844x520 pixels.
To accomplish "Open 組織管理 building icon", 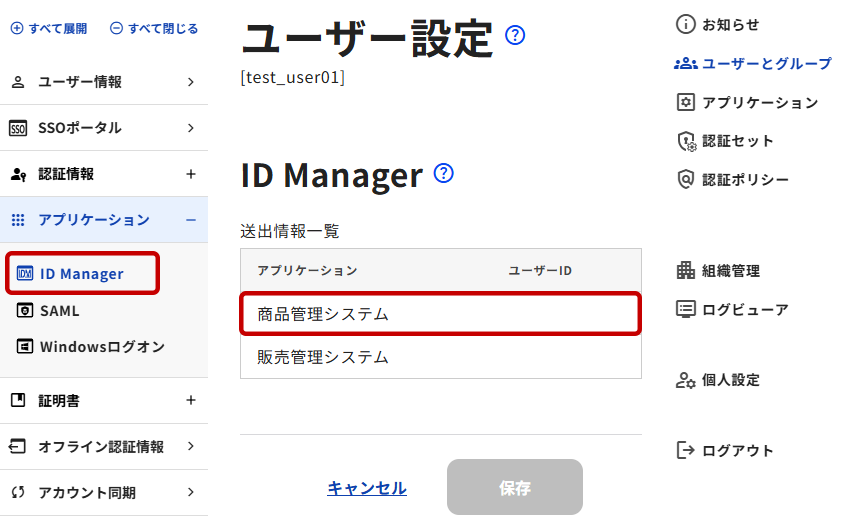I will (x=686, y=270).
